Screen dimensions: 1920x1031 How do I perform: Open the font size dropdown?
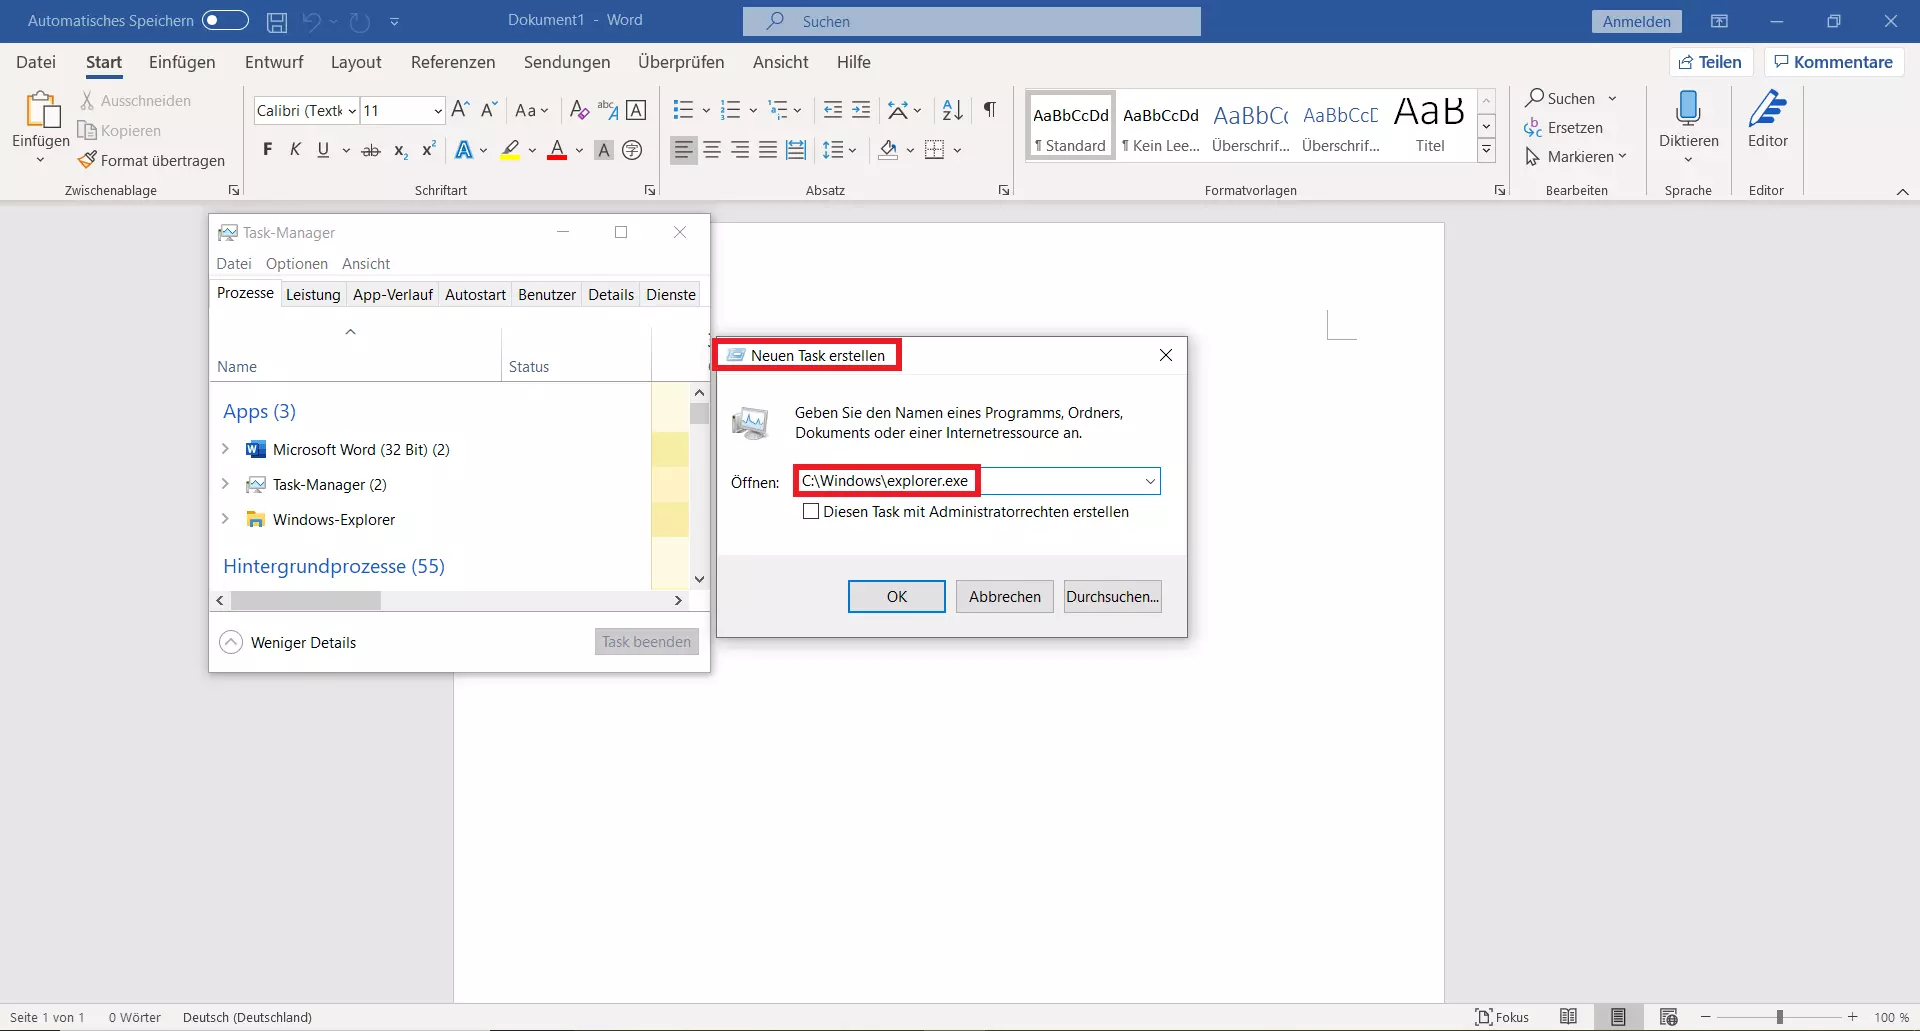[437, 110]
